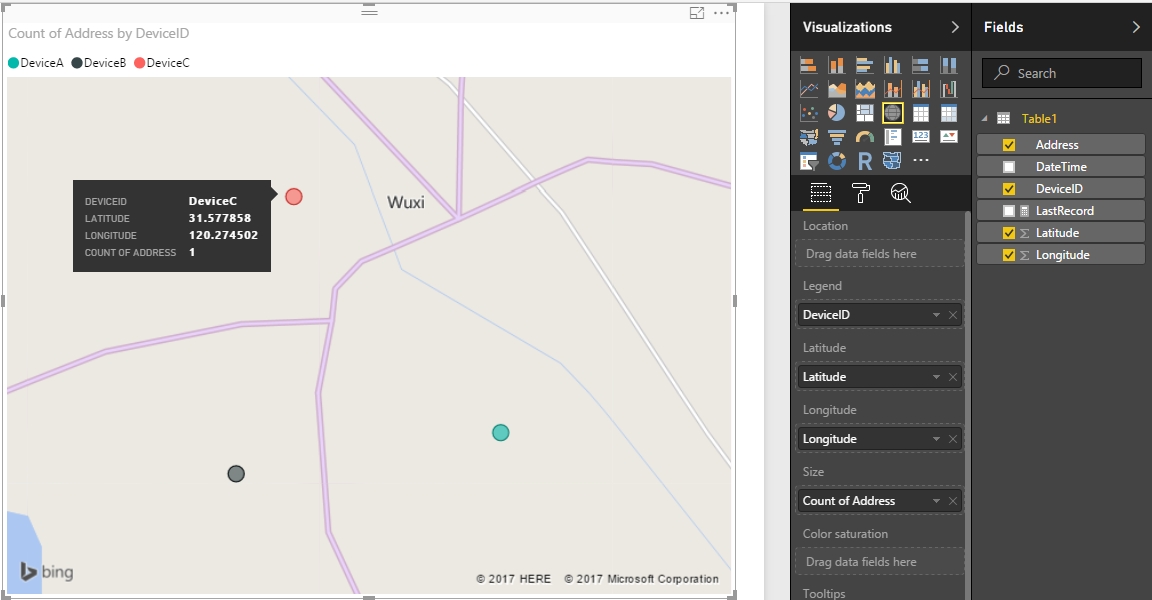Screen dimensions: 1152x600
Task: Open the Longitude field well dropdown arrow
Action: 936,439
